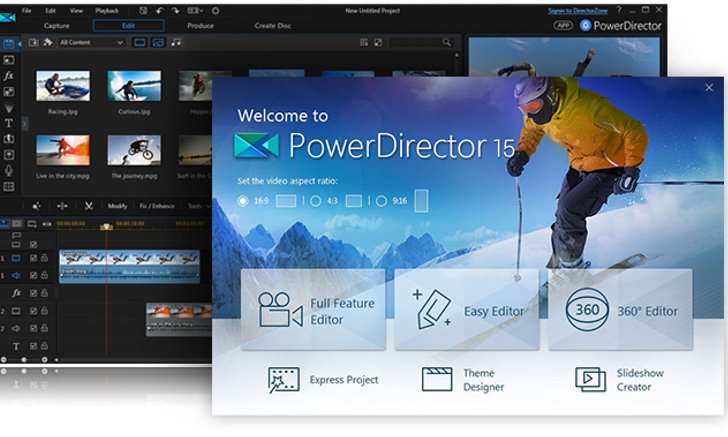Toggle the video filter in media library
Viewport: 728px width, 437px height.
tap(139, 42)
